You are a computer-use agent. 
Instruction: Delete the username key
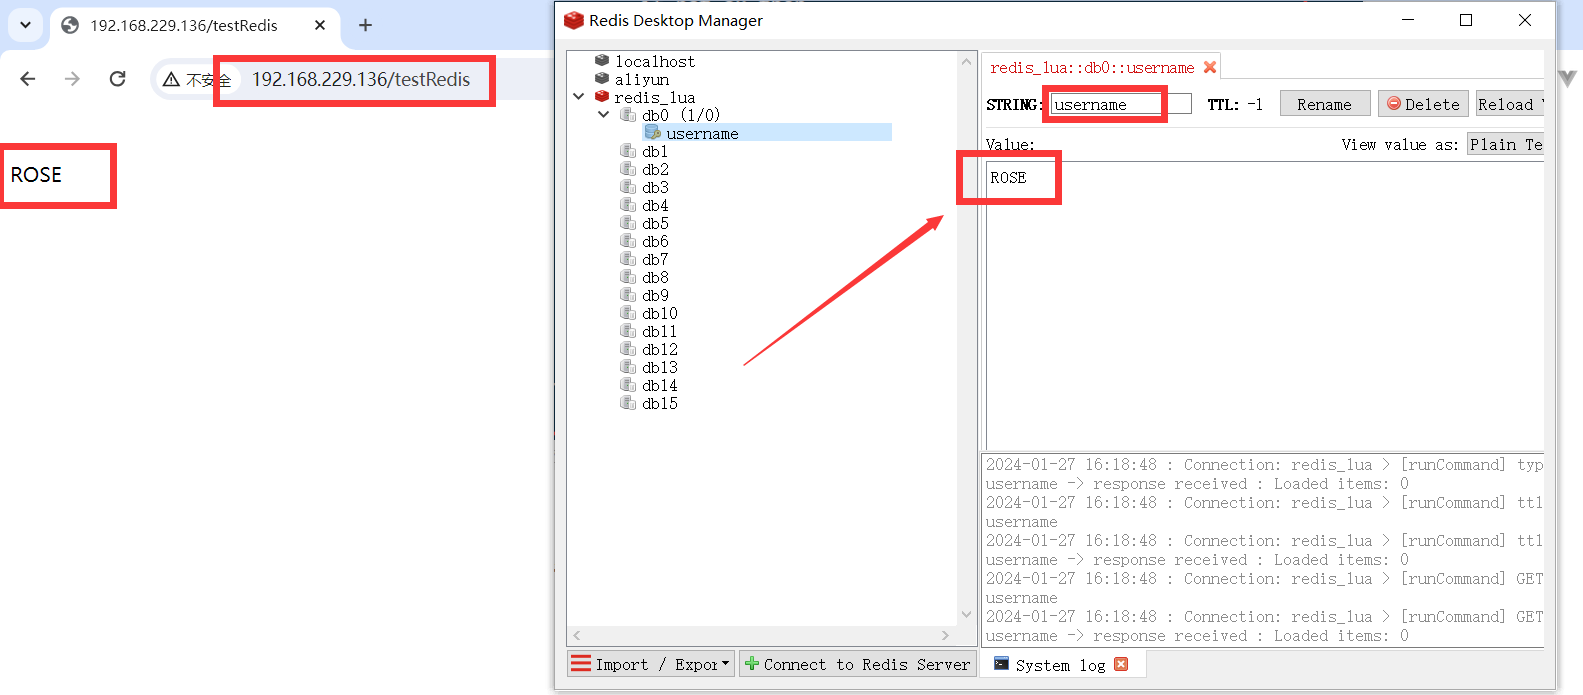(x=1423, y=104)
